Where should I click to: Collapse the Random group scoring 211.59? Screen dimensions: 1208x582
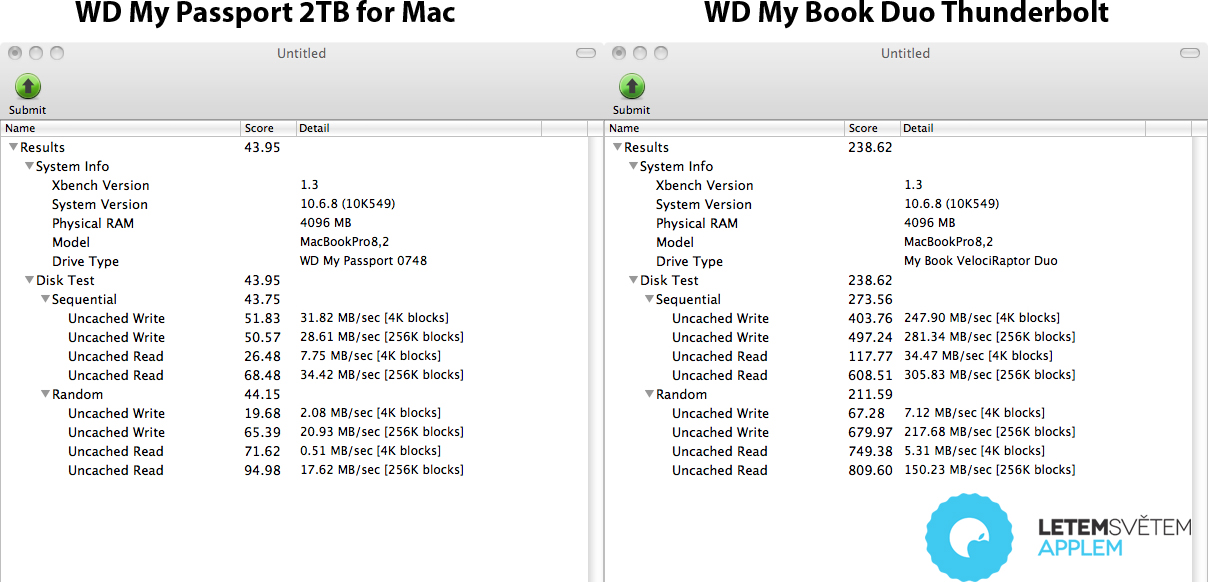click(649, 394)
